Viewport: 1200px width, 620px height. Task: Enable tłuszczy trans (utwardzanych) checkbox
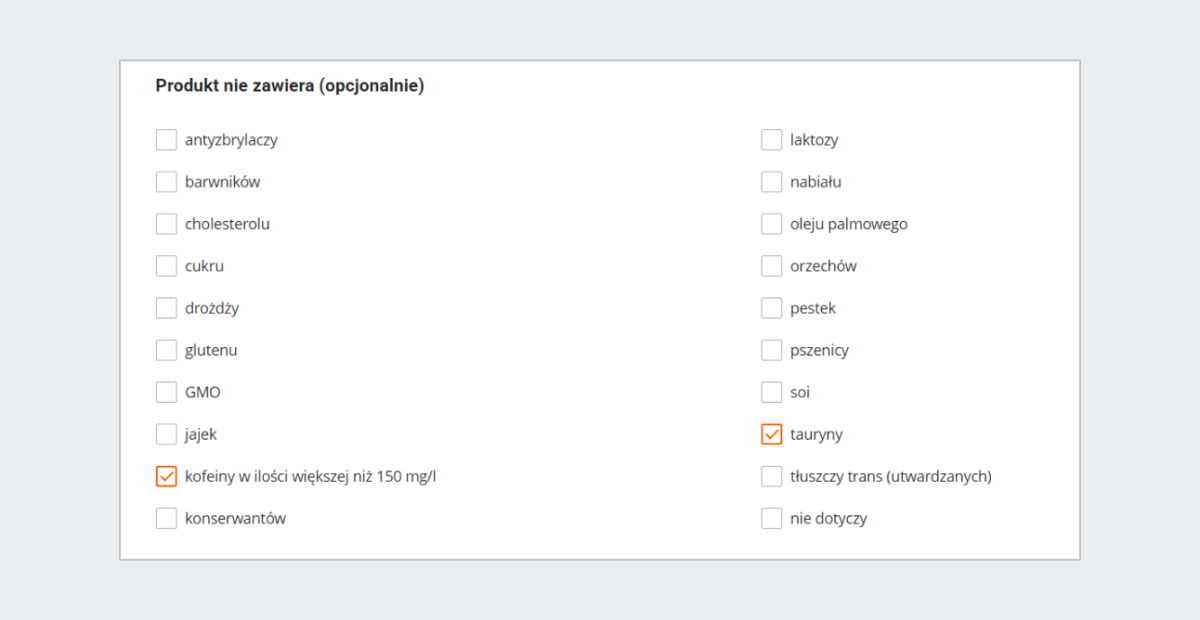771,476
